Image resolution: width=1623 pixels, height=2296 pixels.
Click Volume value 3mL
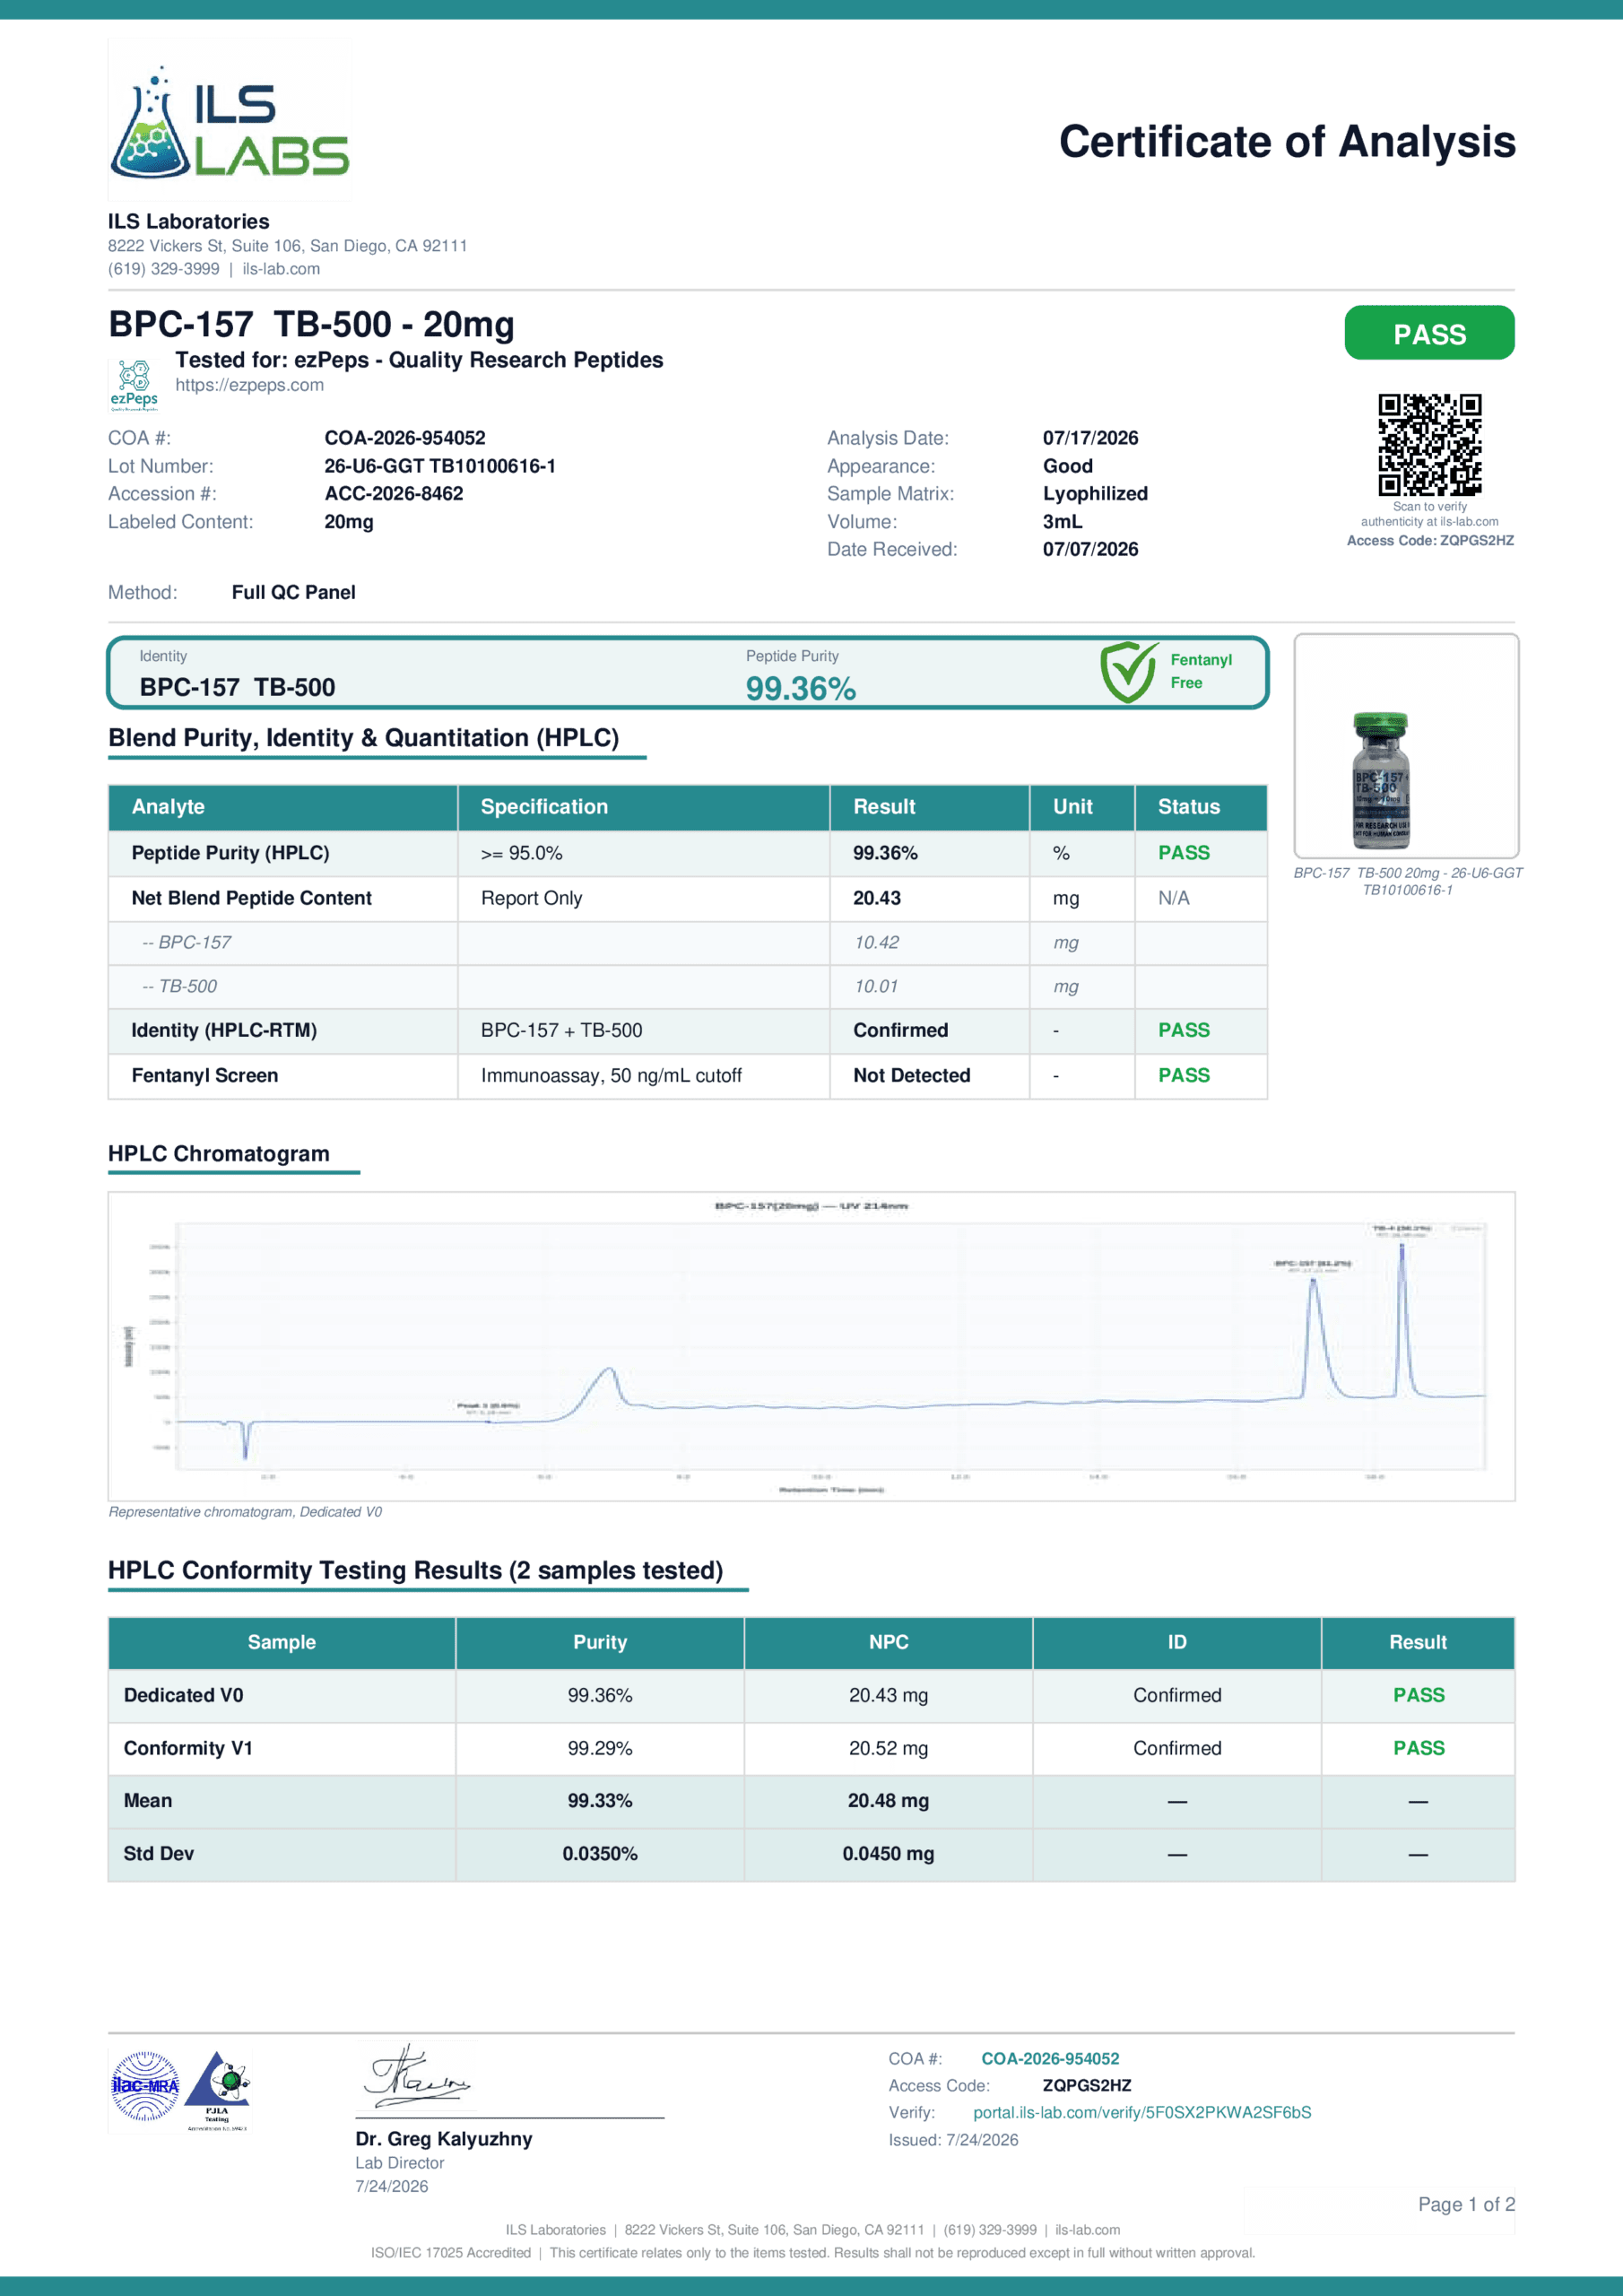click(x=1062, y=521)
